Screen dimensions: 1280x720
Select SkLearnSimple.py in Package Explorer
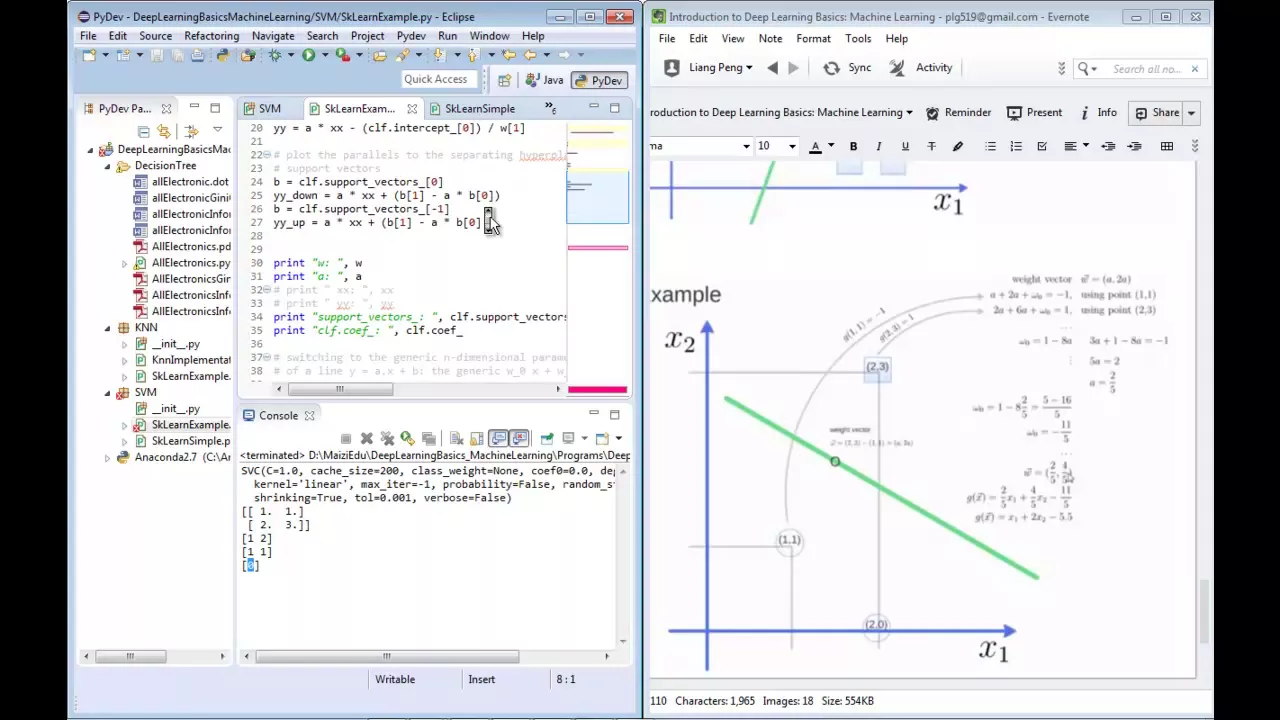click(x=190, y=441)
